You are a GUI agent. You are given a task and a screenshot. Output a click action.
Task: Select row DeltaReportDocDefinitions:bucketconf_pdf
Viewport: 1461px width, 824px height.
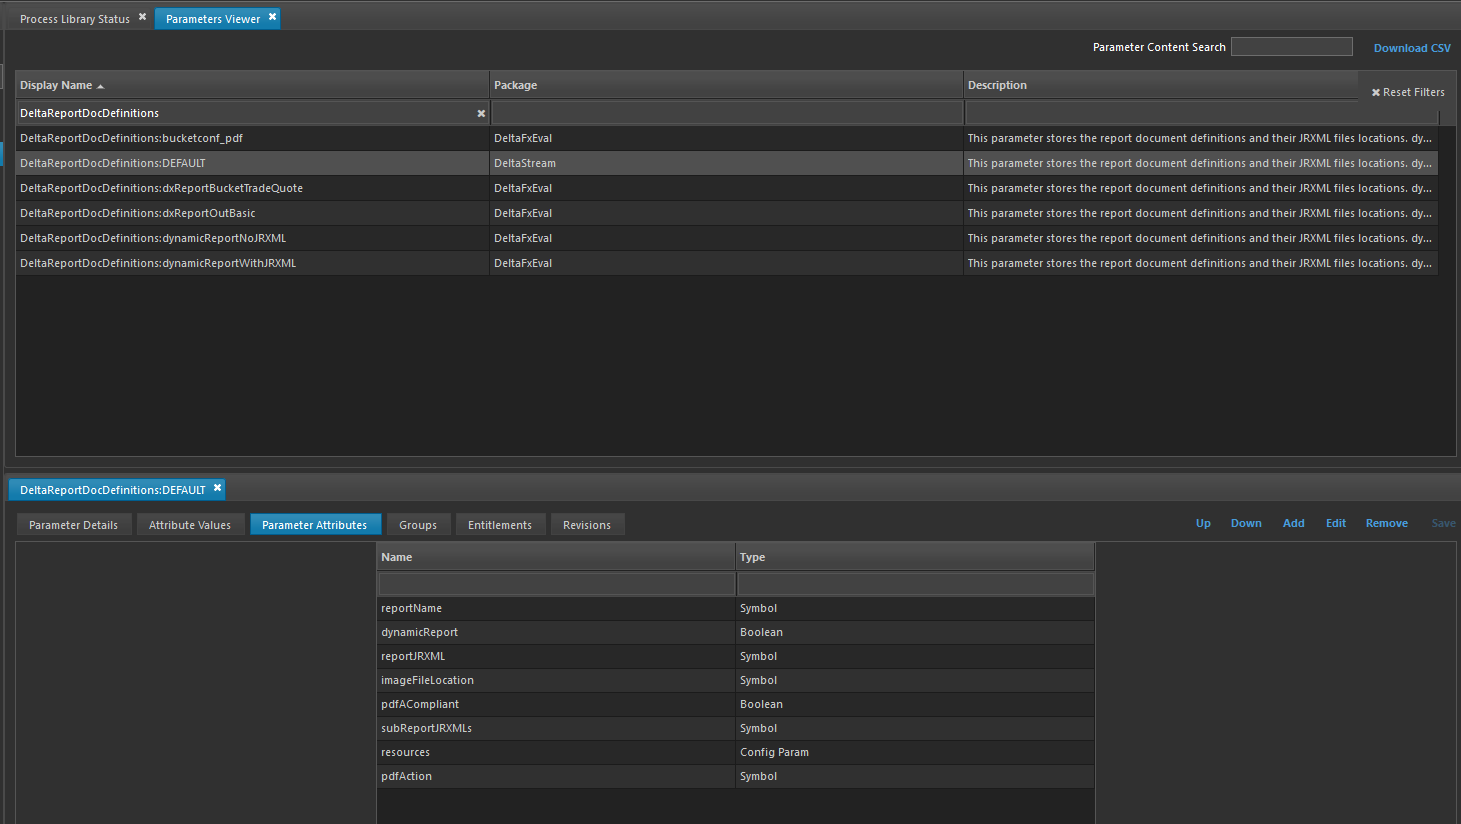(727, 138)
